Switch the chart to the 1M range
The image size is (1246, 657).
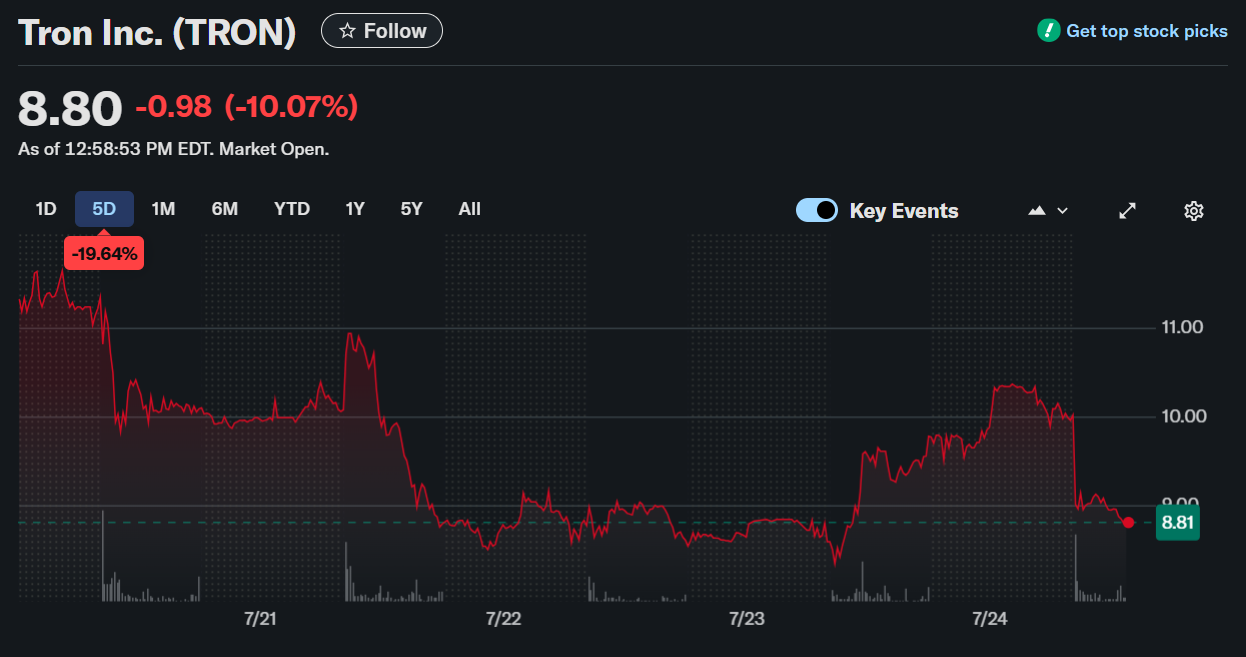[x=163, y=209]
